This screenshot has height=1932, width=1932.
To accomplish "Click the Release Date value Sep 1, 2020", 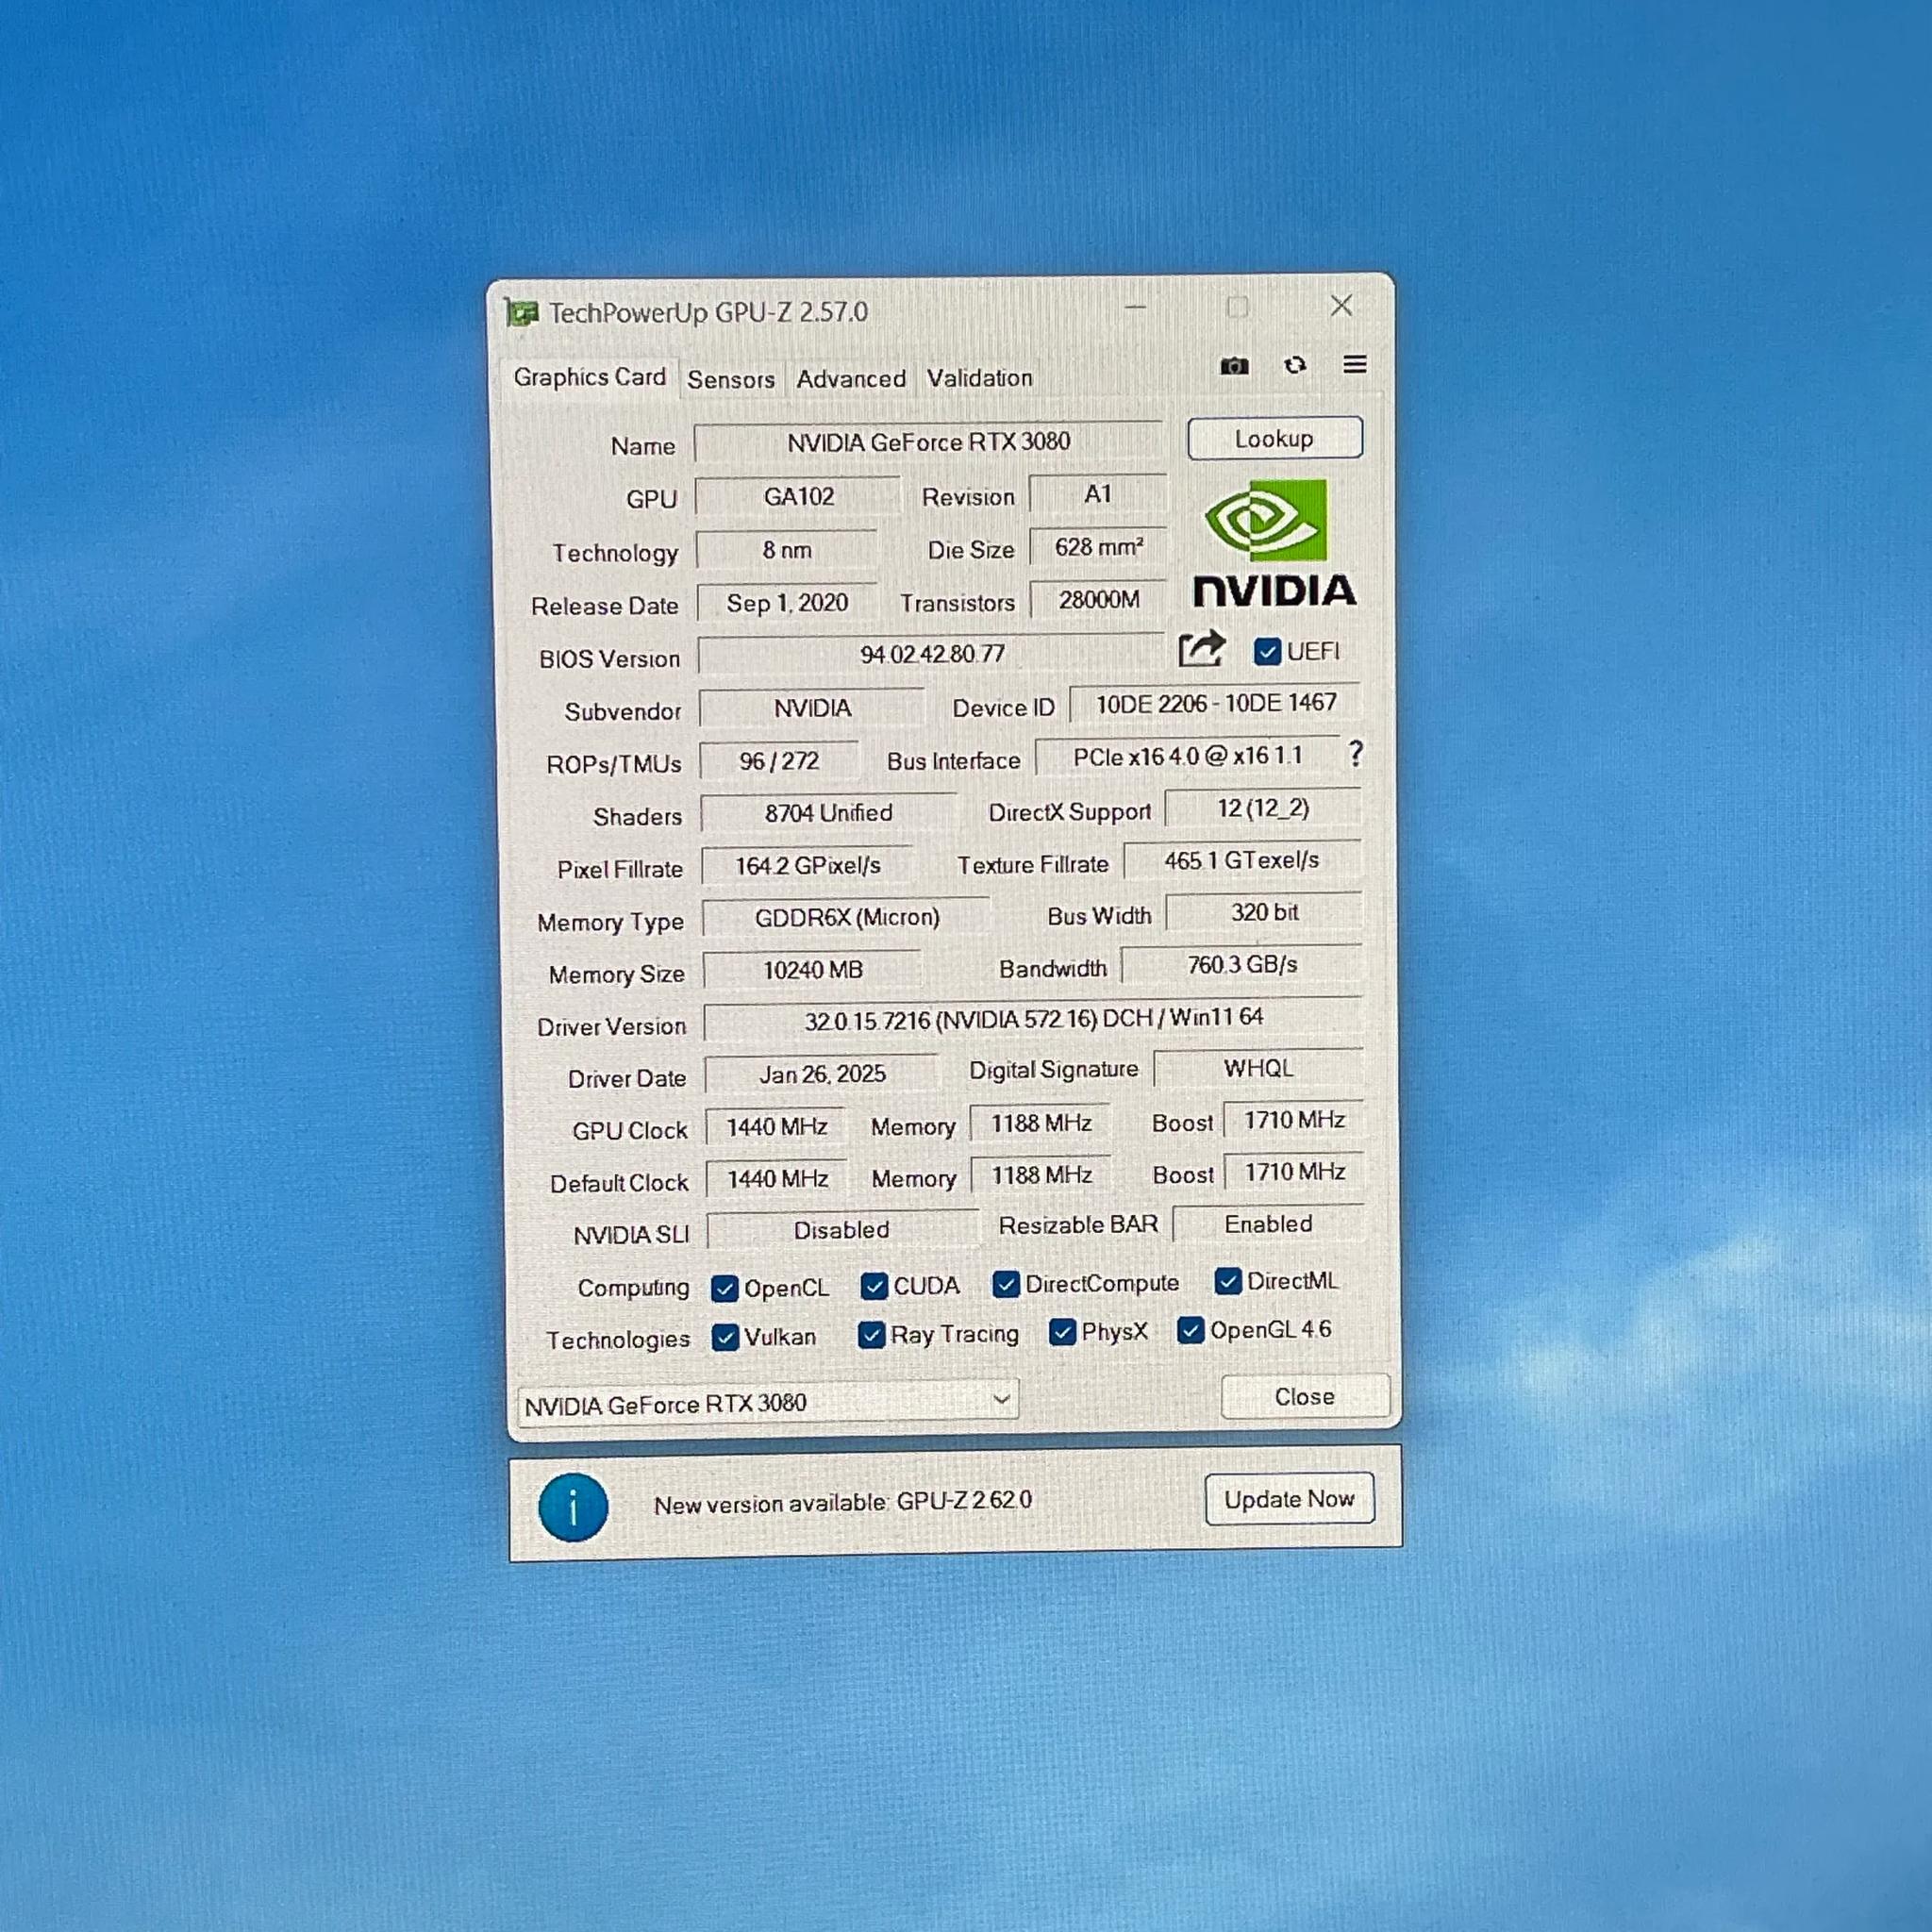I will point(787,603).
